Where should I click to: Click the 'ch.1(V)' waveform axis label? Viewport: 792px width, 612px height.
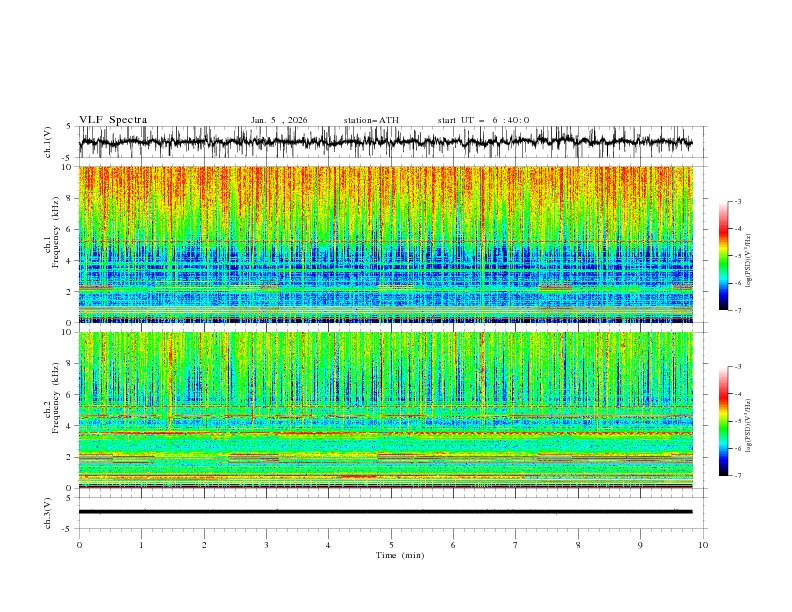tap(48, 142)
